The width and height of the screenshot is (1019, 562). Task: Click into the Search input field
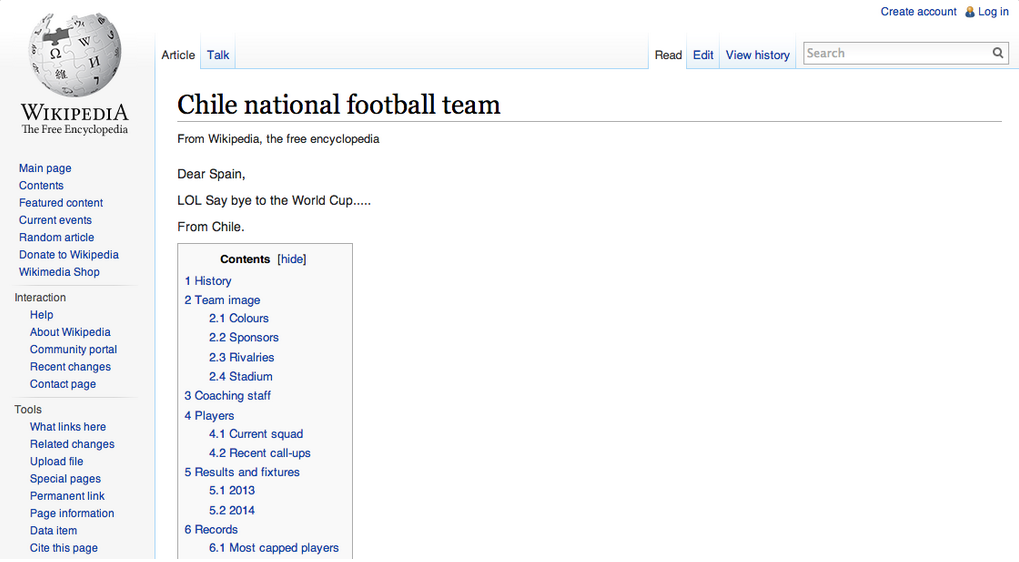[x=895, y=53]
